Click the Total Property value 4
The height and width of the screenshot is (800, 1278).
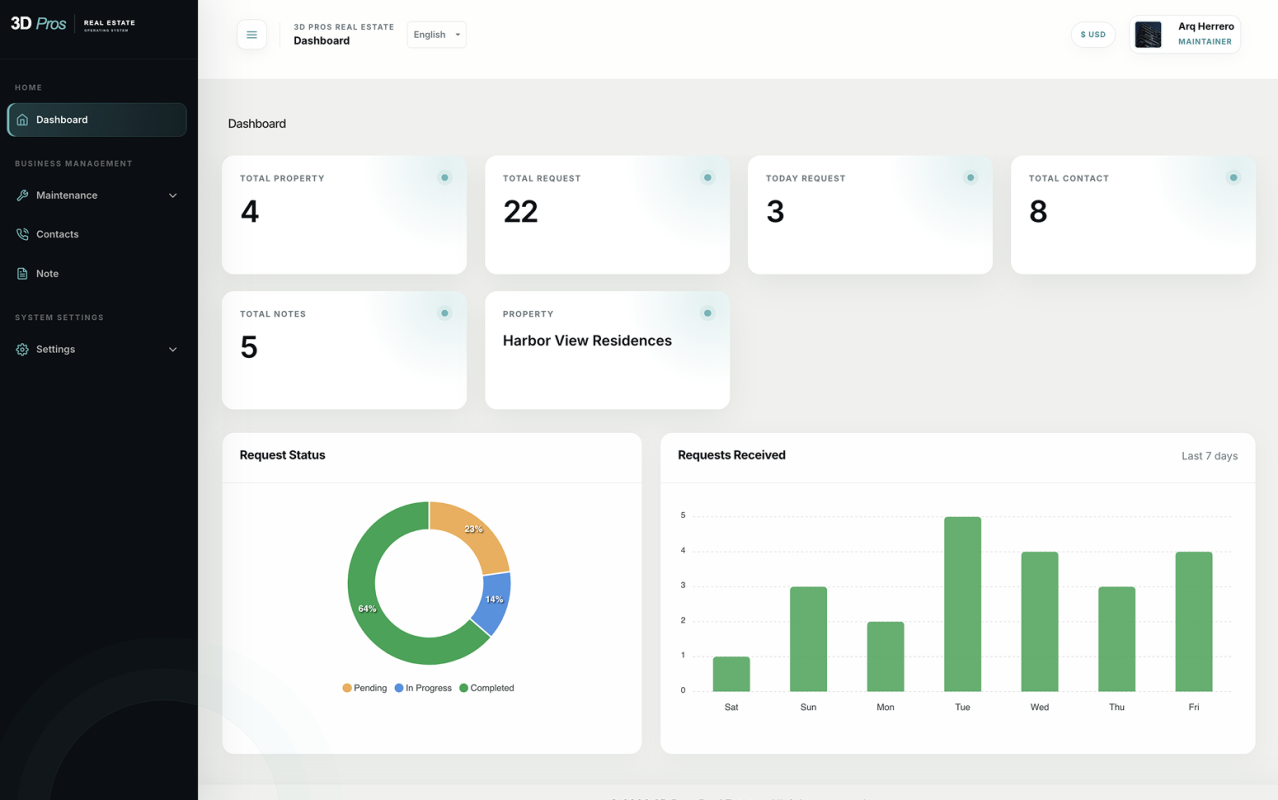pyautogui.click(x=250, y=212)
